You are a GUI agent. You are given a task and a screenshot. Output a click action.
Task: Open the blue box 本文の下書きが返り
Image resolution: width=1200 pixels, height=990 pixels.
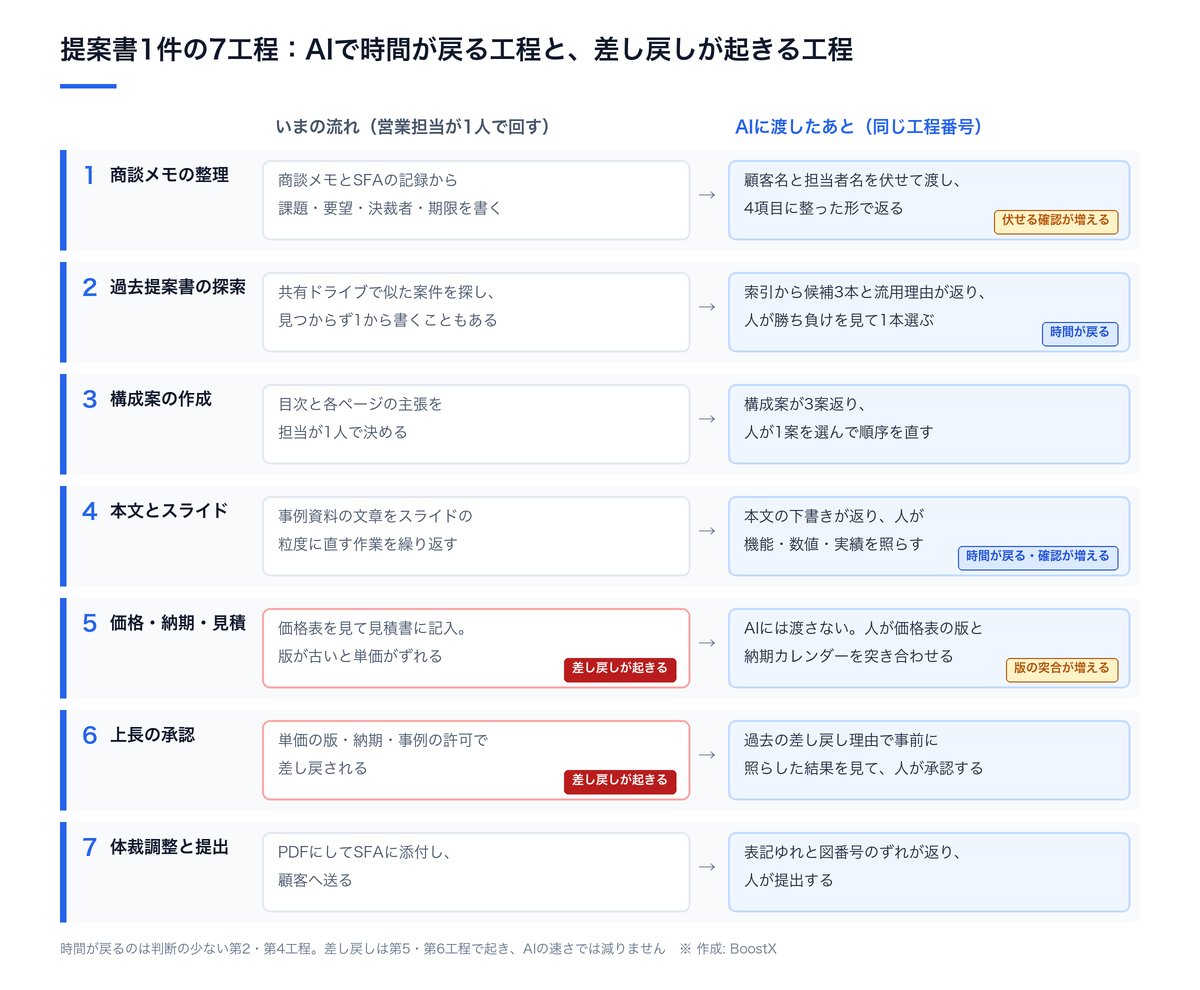point(929,536)
